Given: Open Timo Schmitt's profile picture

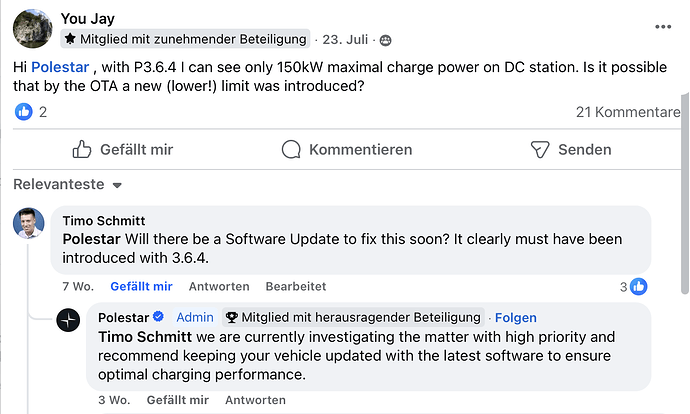Looking at the screenshot, I should [29, 223].
